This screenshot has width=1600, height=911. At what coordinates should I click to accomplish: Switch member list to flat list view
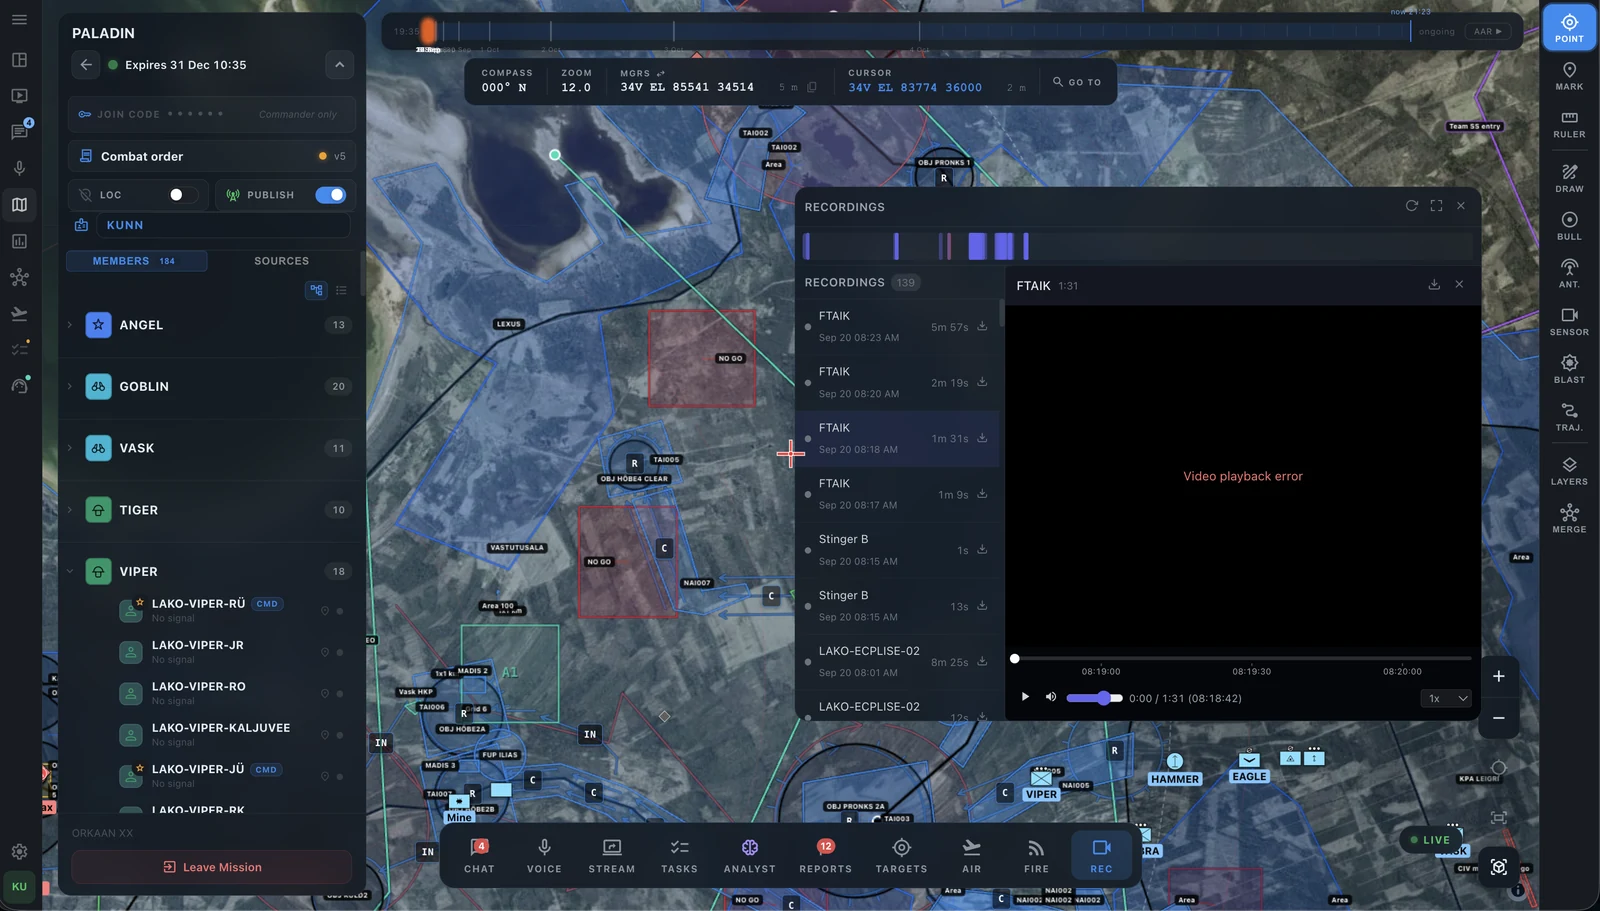(341, 290)
